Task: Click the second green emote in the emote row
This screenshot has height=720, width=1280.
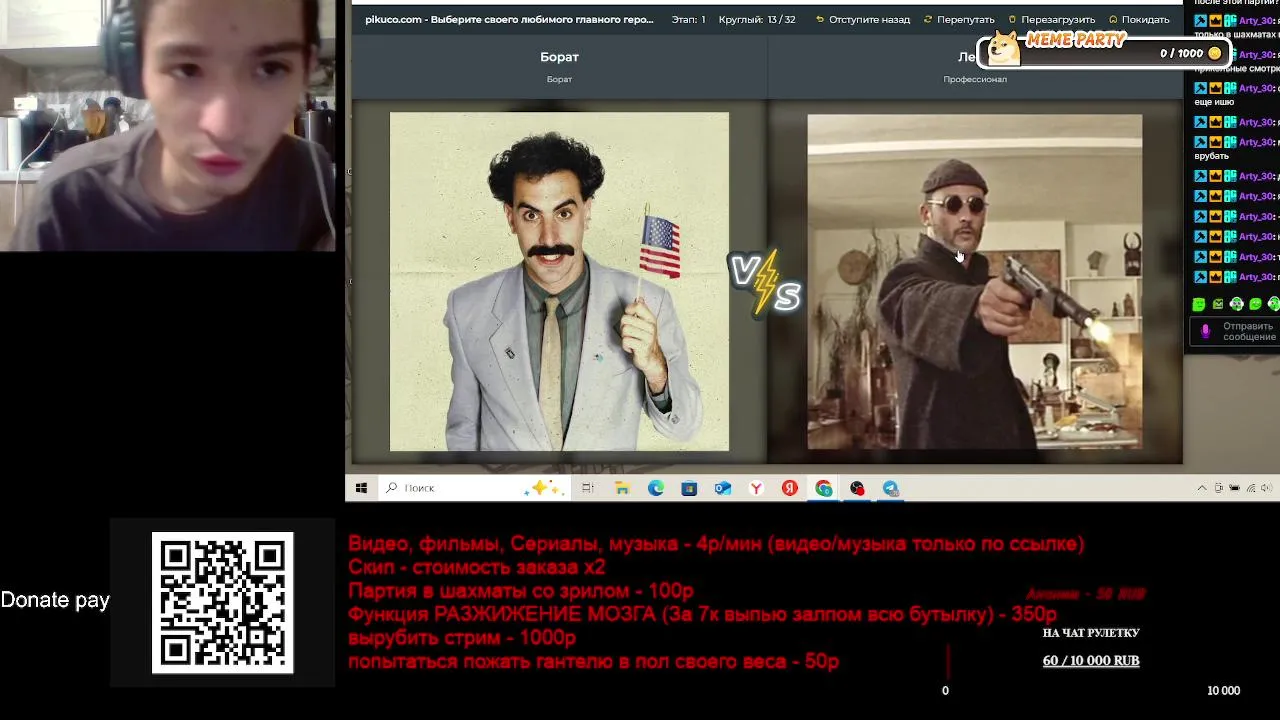Action: point(1218,304)
